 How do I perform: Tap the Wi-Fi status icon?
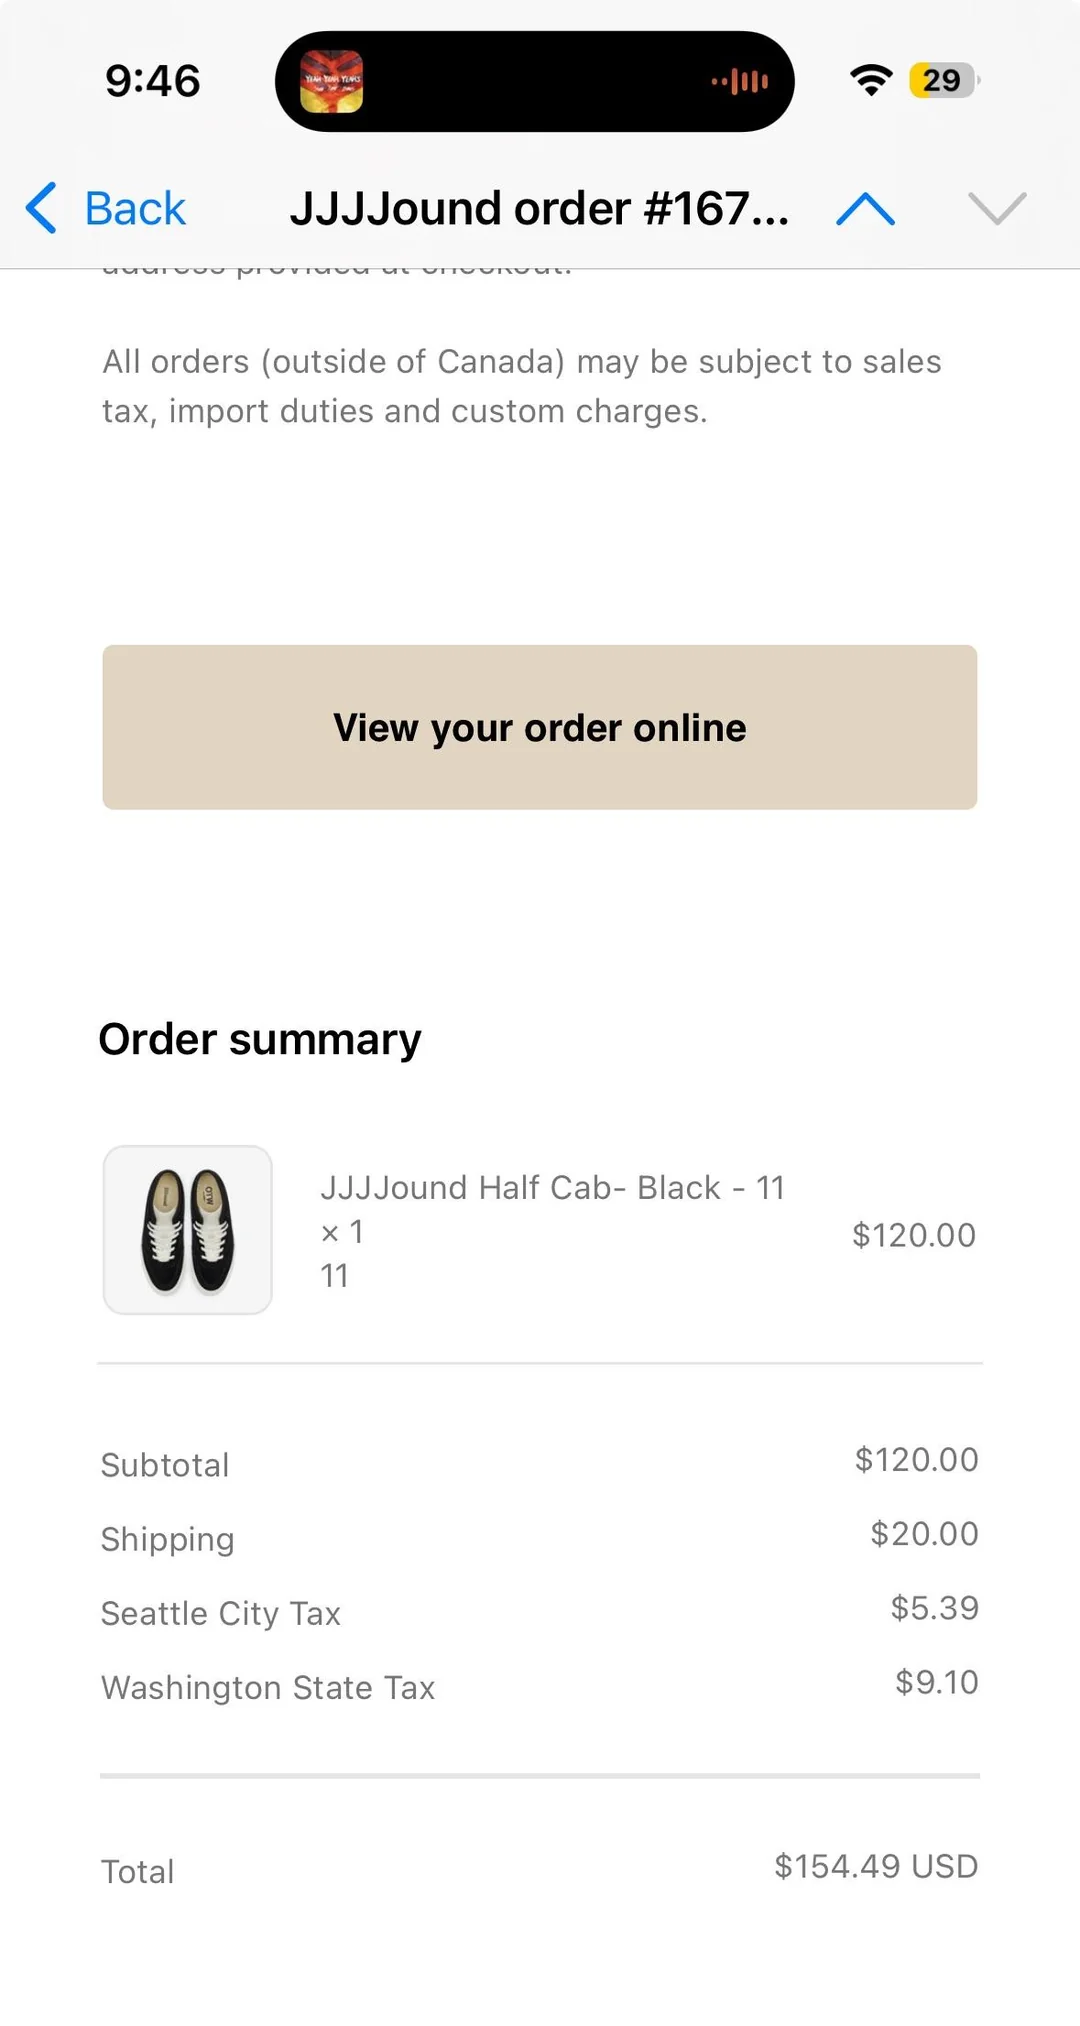coord(871,80)
